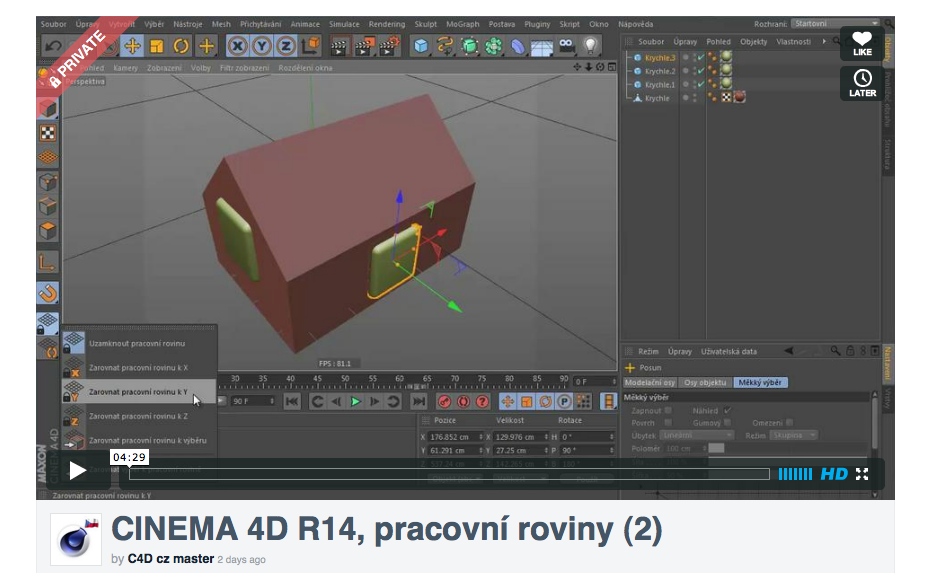Click the Render Settings clapperboard gear icon

pyautogui.click(x=389, y=46)
